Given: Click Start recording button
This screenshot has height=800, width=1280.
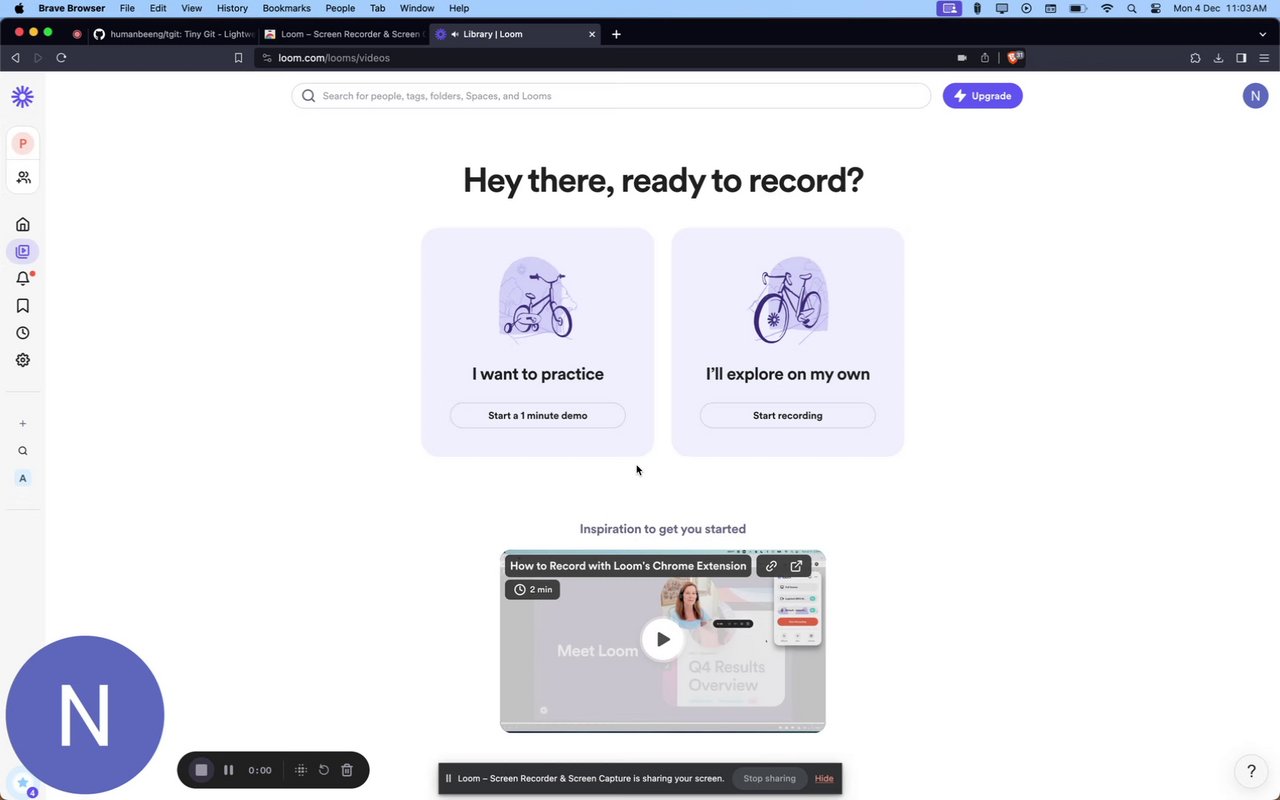Looking at the screenshot, I should tap(788, 415).
